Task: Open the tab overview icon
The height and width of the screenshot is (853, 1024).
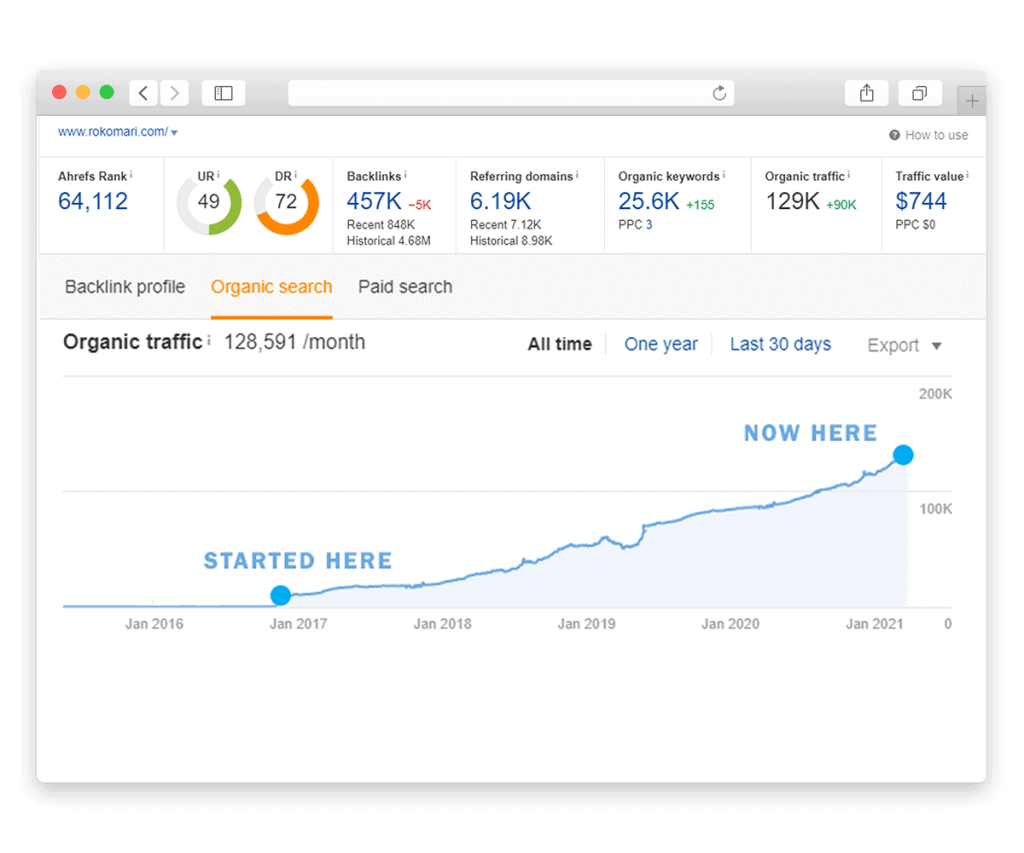Action: click(919, 93)
